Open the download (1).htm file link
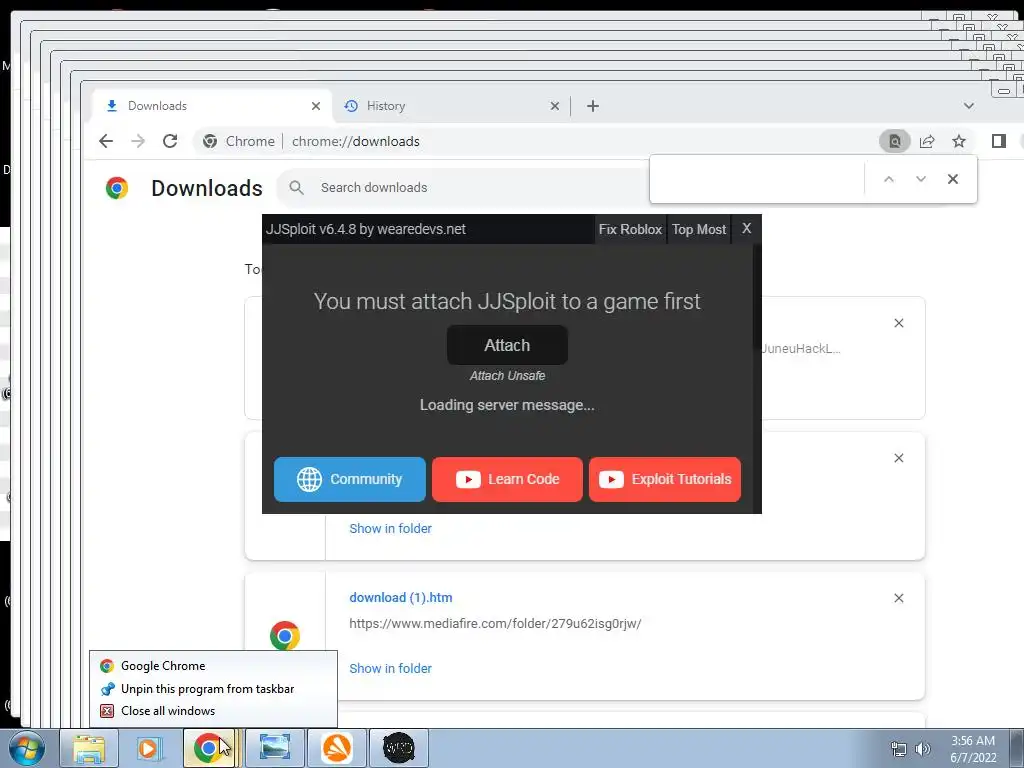This screenshot has height=768, width=1024. pyautogui.click(x=400, y=598)
